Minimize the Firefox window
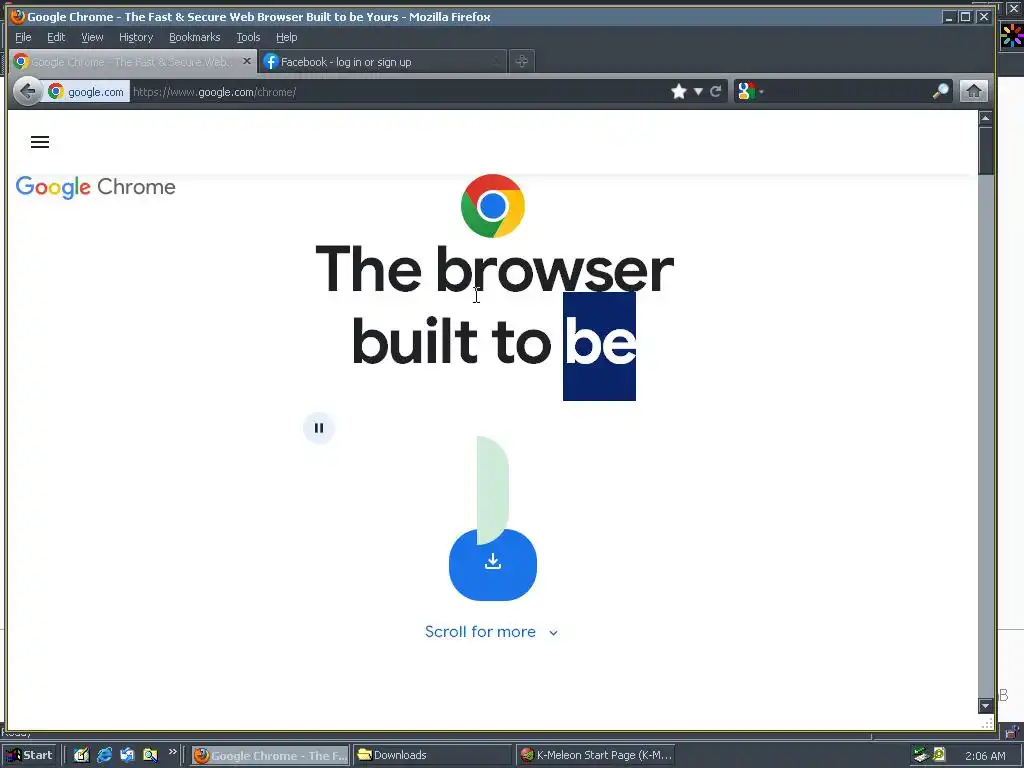Screen dimensions: 1024x768 tap(949, 17)
